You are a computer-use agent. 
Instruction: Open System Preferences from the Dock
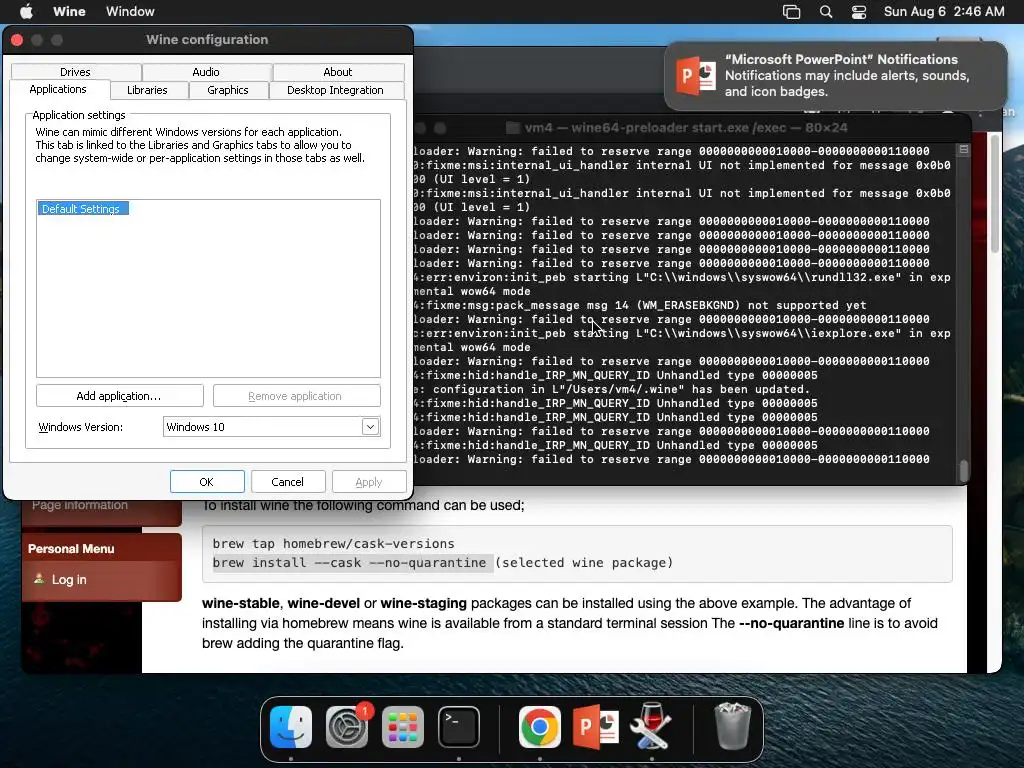tap(347, 726)
